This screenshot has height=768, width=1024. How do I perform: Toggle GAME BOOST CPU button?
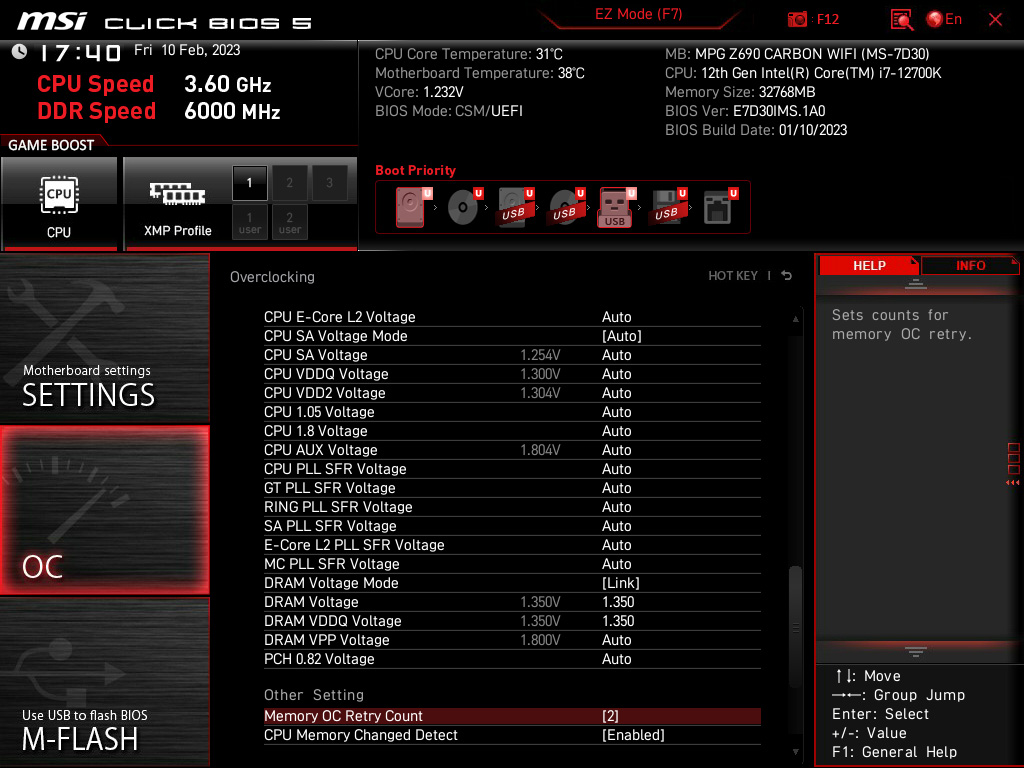[59, 203]
